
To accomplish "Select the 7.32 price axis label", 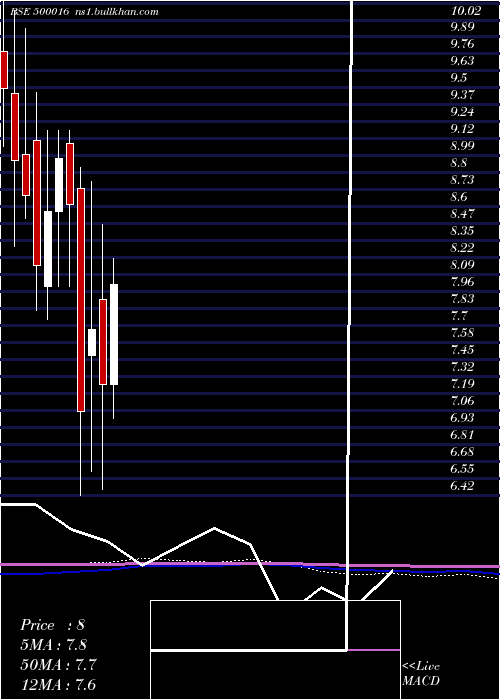I will [462, 367].
